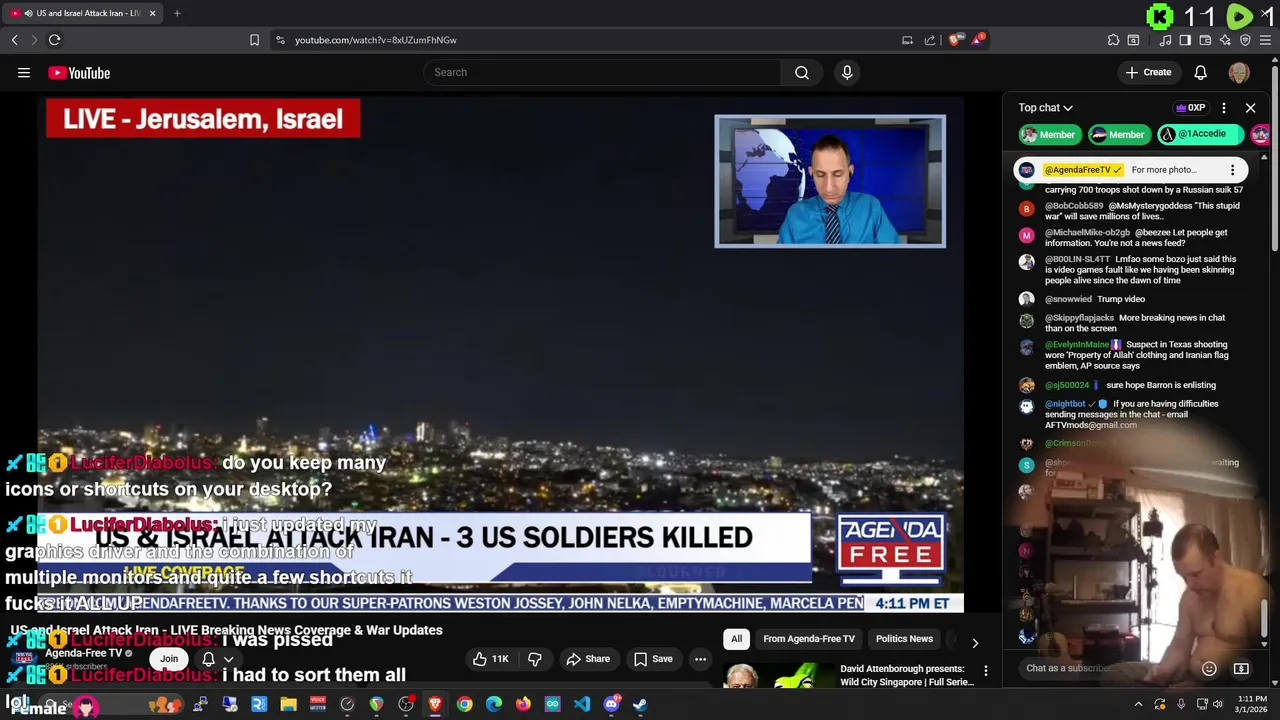Viewport: 1280px width, 720px height.
Task: Like the video with 11K likes
Action: (491, 659)
